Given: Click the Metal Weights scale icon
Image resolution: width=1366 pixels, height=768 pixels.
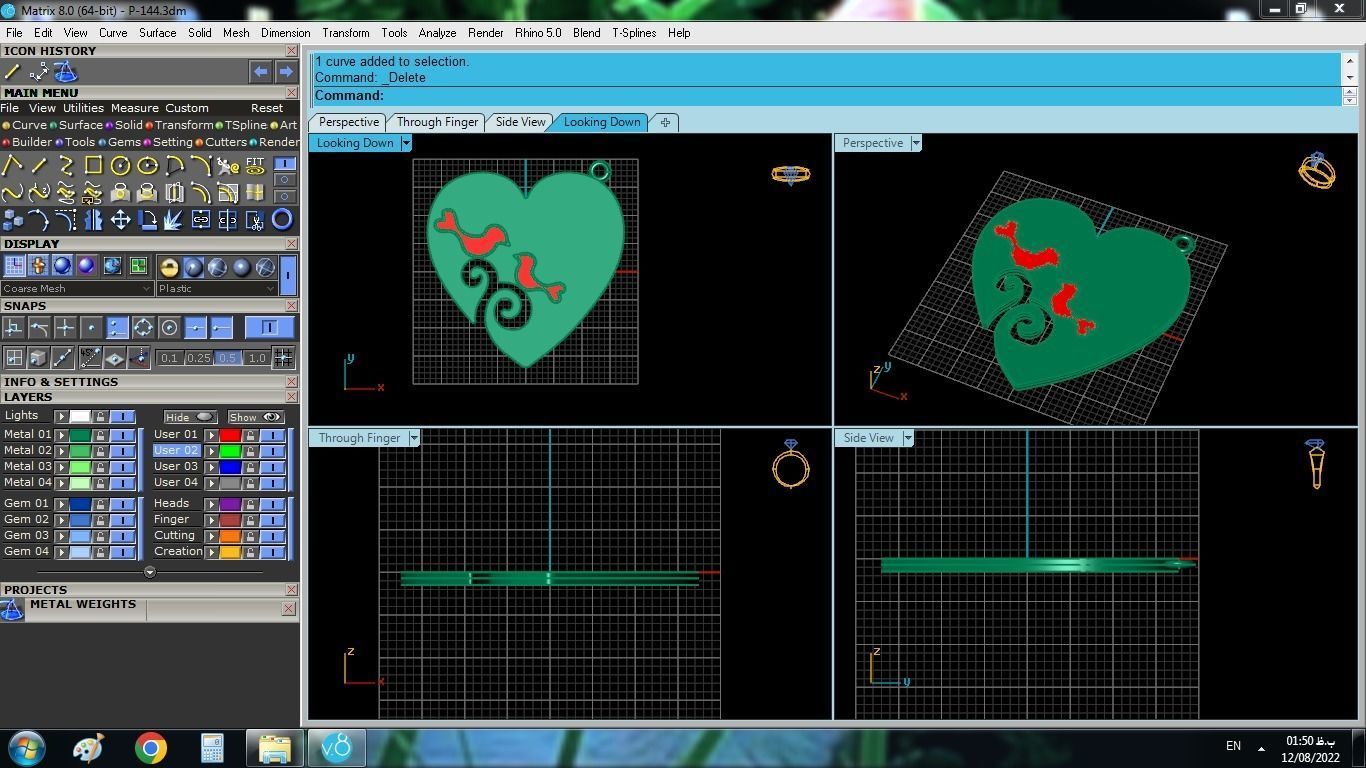Looking at the screenshot, I should click(x=12, y=609).
